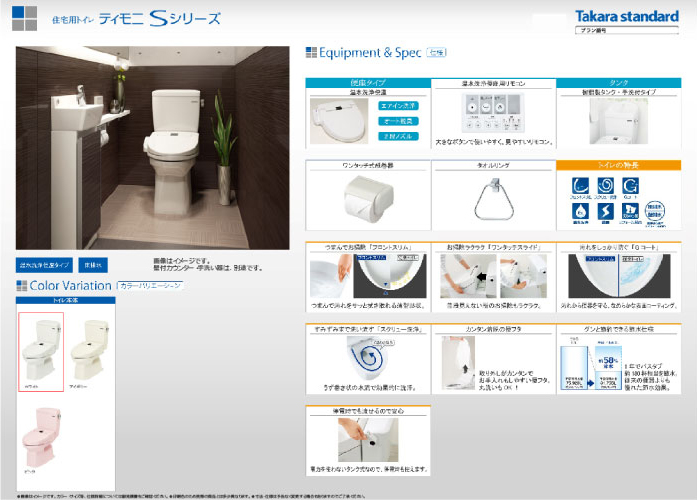The width and height of the screenshot is (697, 500).
Task: Click the reform-compatible feature icon
Action: [630, 211]
